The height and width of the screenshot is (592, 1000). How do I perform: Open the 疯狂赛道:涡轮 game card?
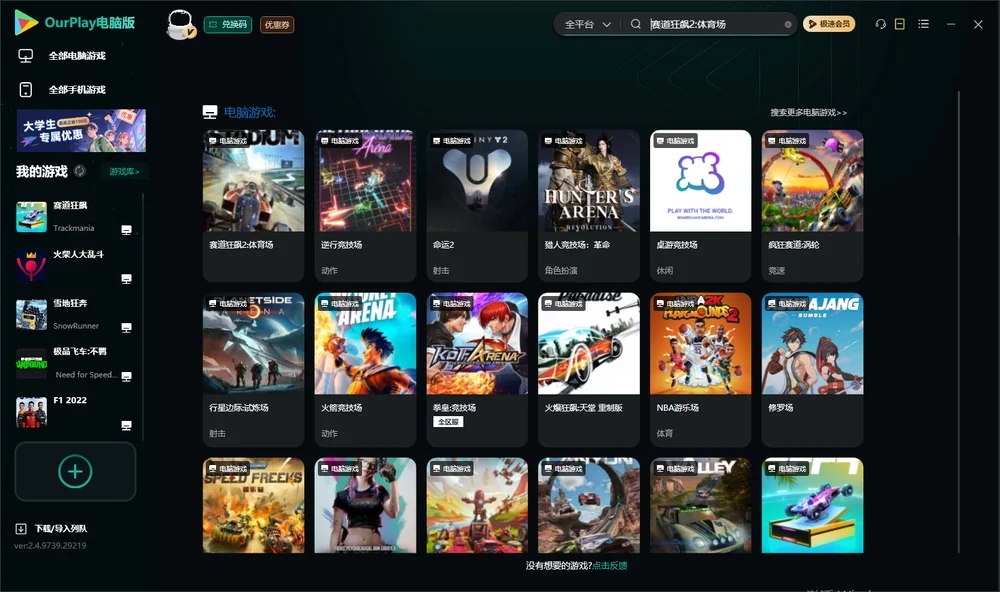click(812, 205)
